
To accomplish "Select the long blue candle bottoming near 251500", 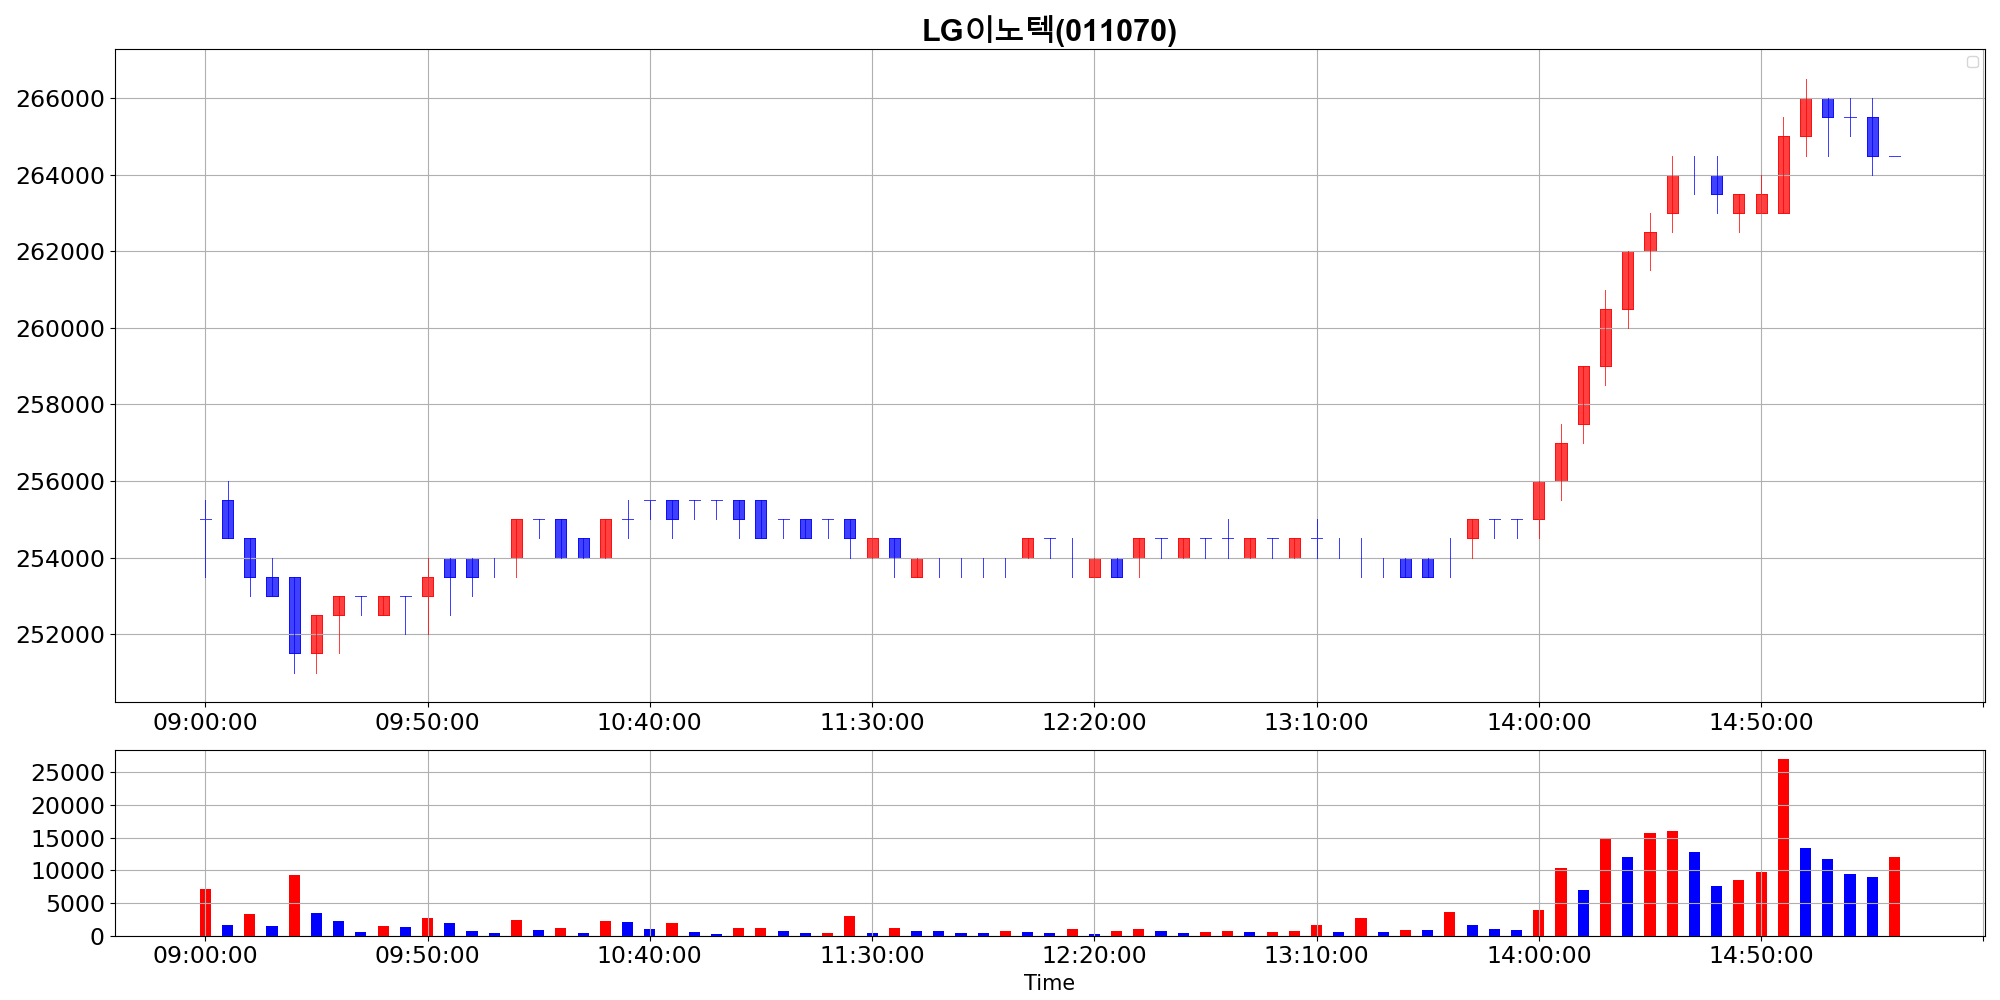I will click(294, 615).
